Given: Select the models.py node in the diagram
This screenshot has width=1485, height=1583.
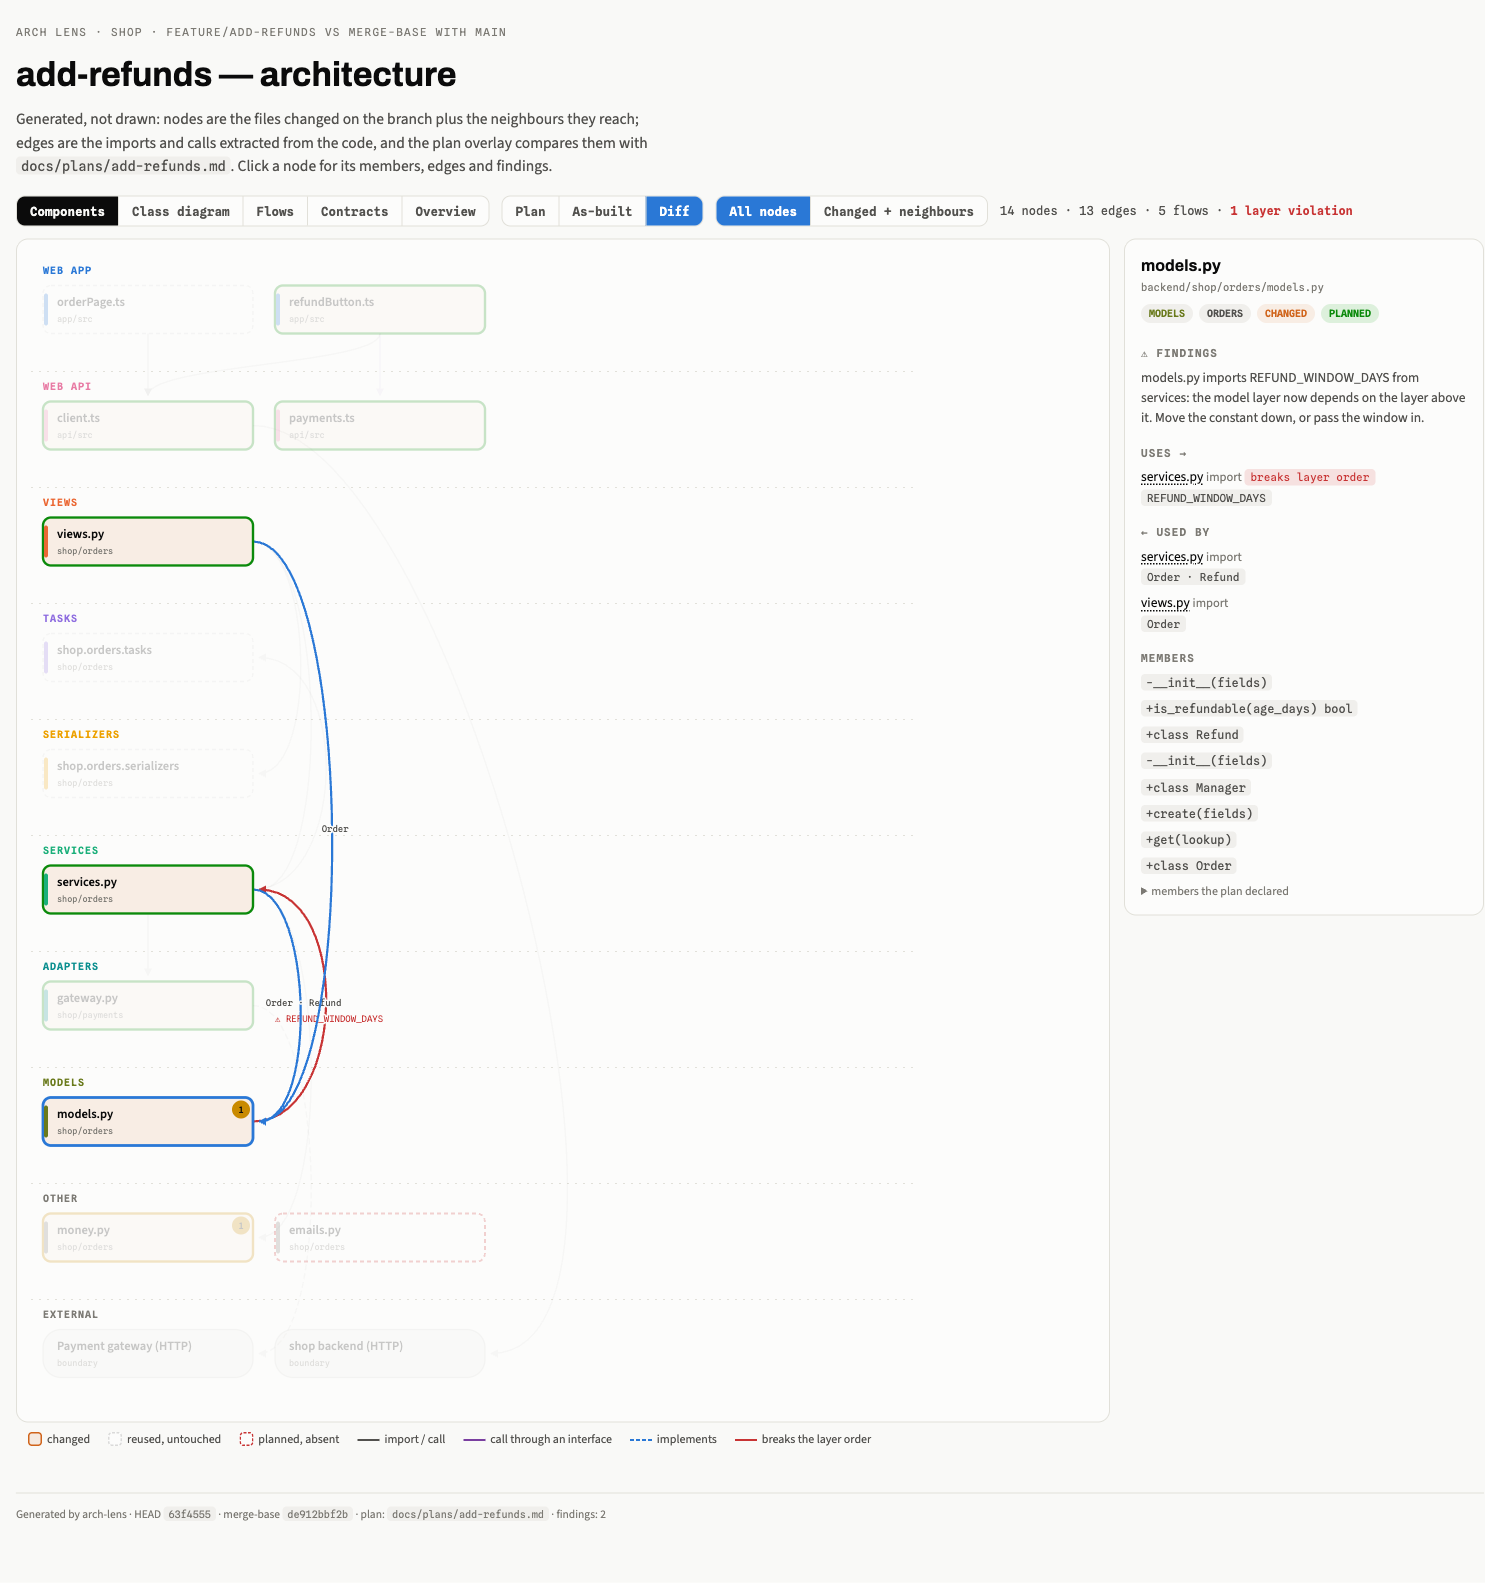Looking at the screenshot, I should pos(148,1121).
